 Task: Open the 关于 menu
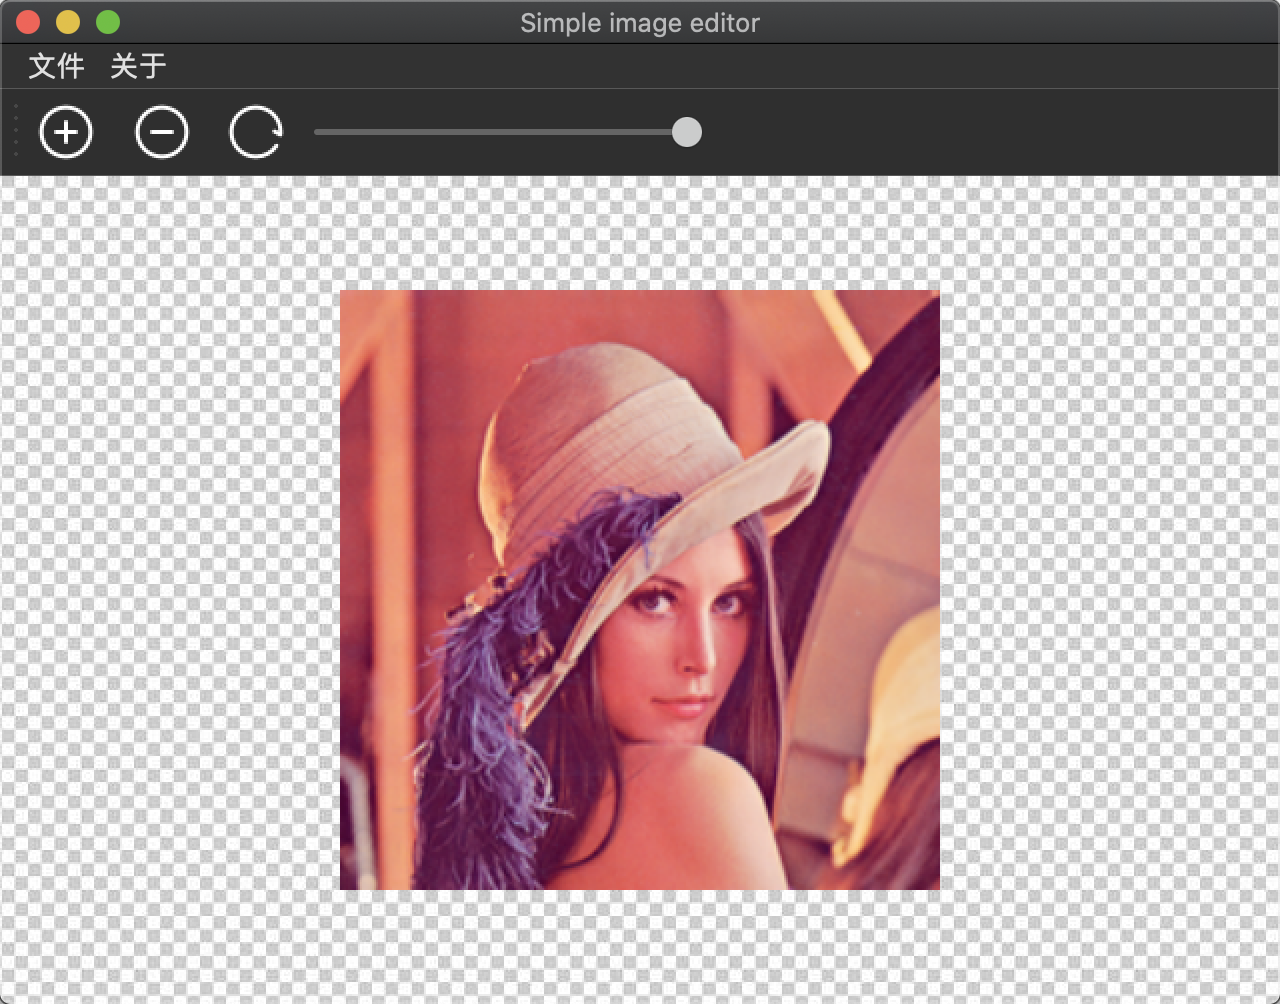pos(137,66)
